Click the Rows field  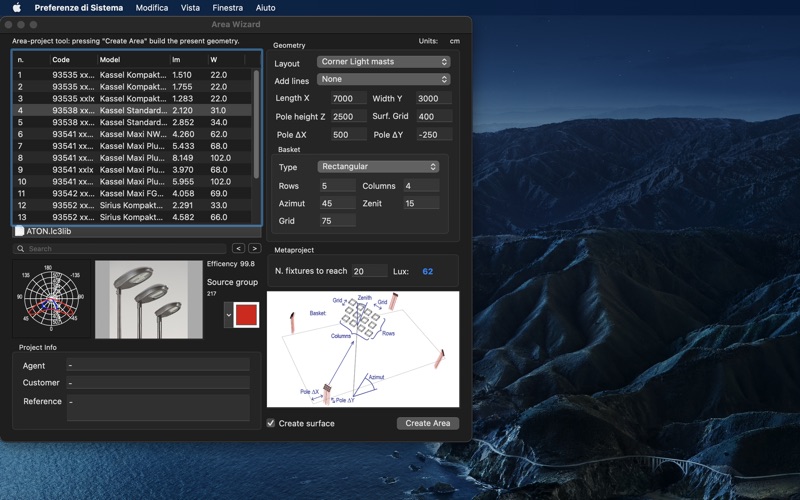tap(338, 186)
